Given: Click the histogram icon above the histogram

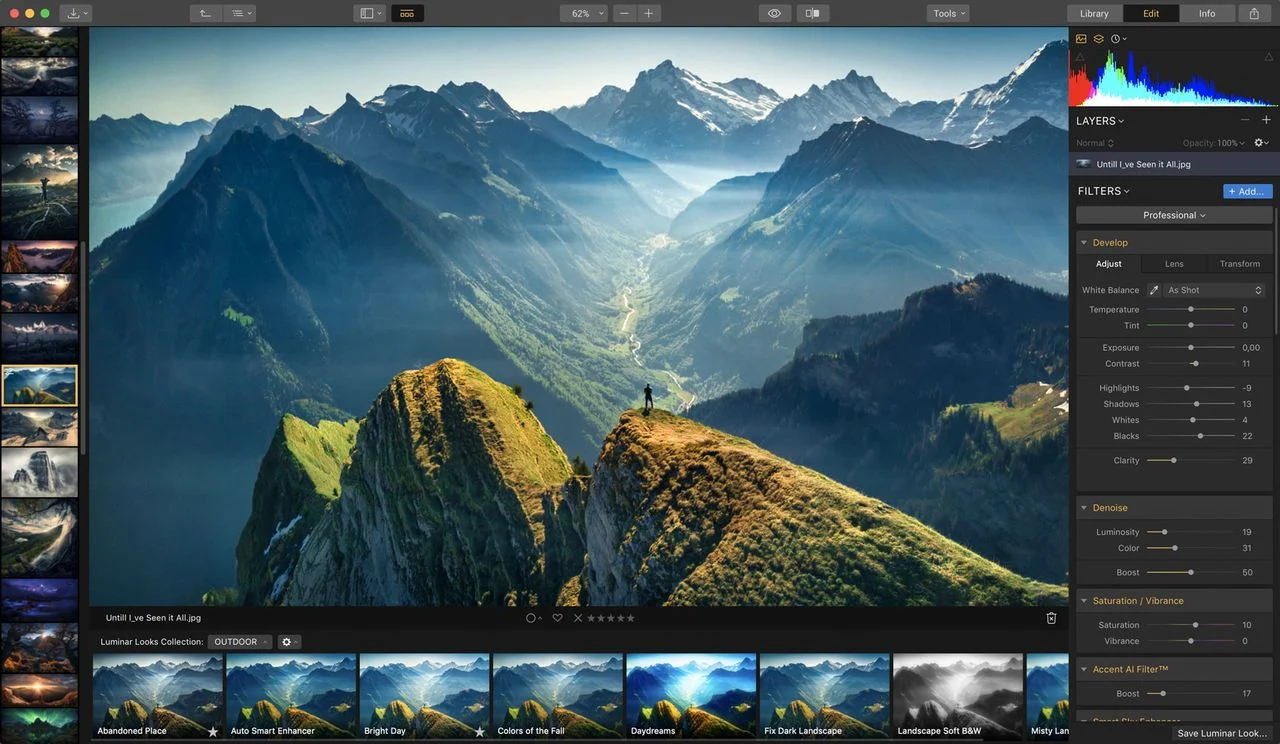Looking at the screenshot, I should (x=1080, y=38).
